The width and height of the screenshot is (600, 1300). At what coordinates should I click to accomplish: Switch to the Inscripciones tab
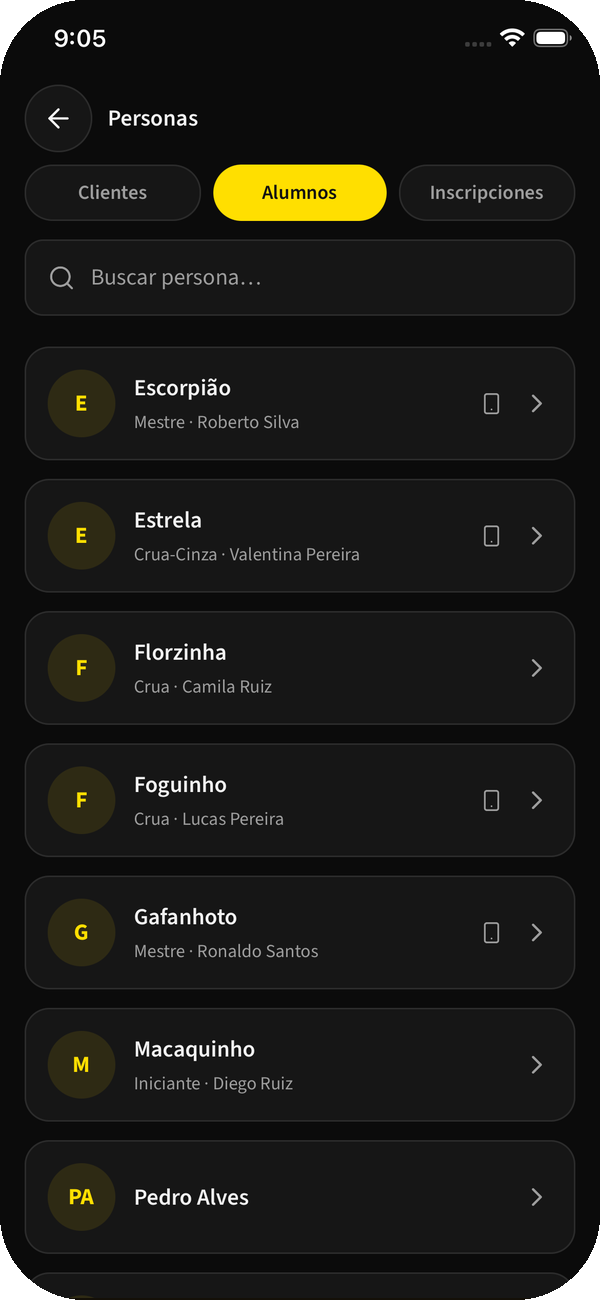[487, 192]
